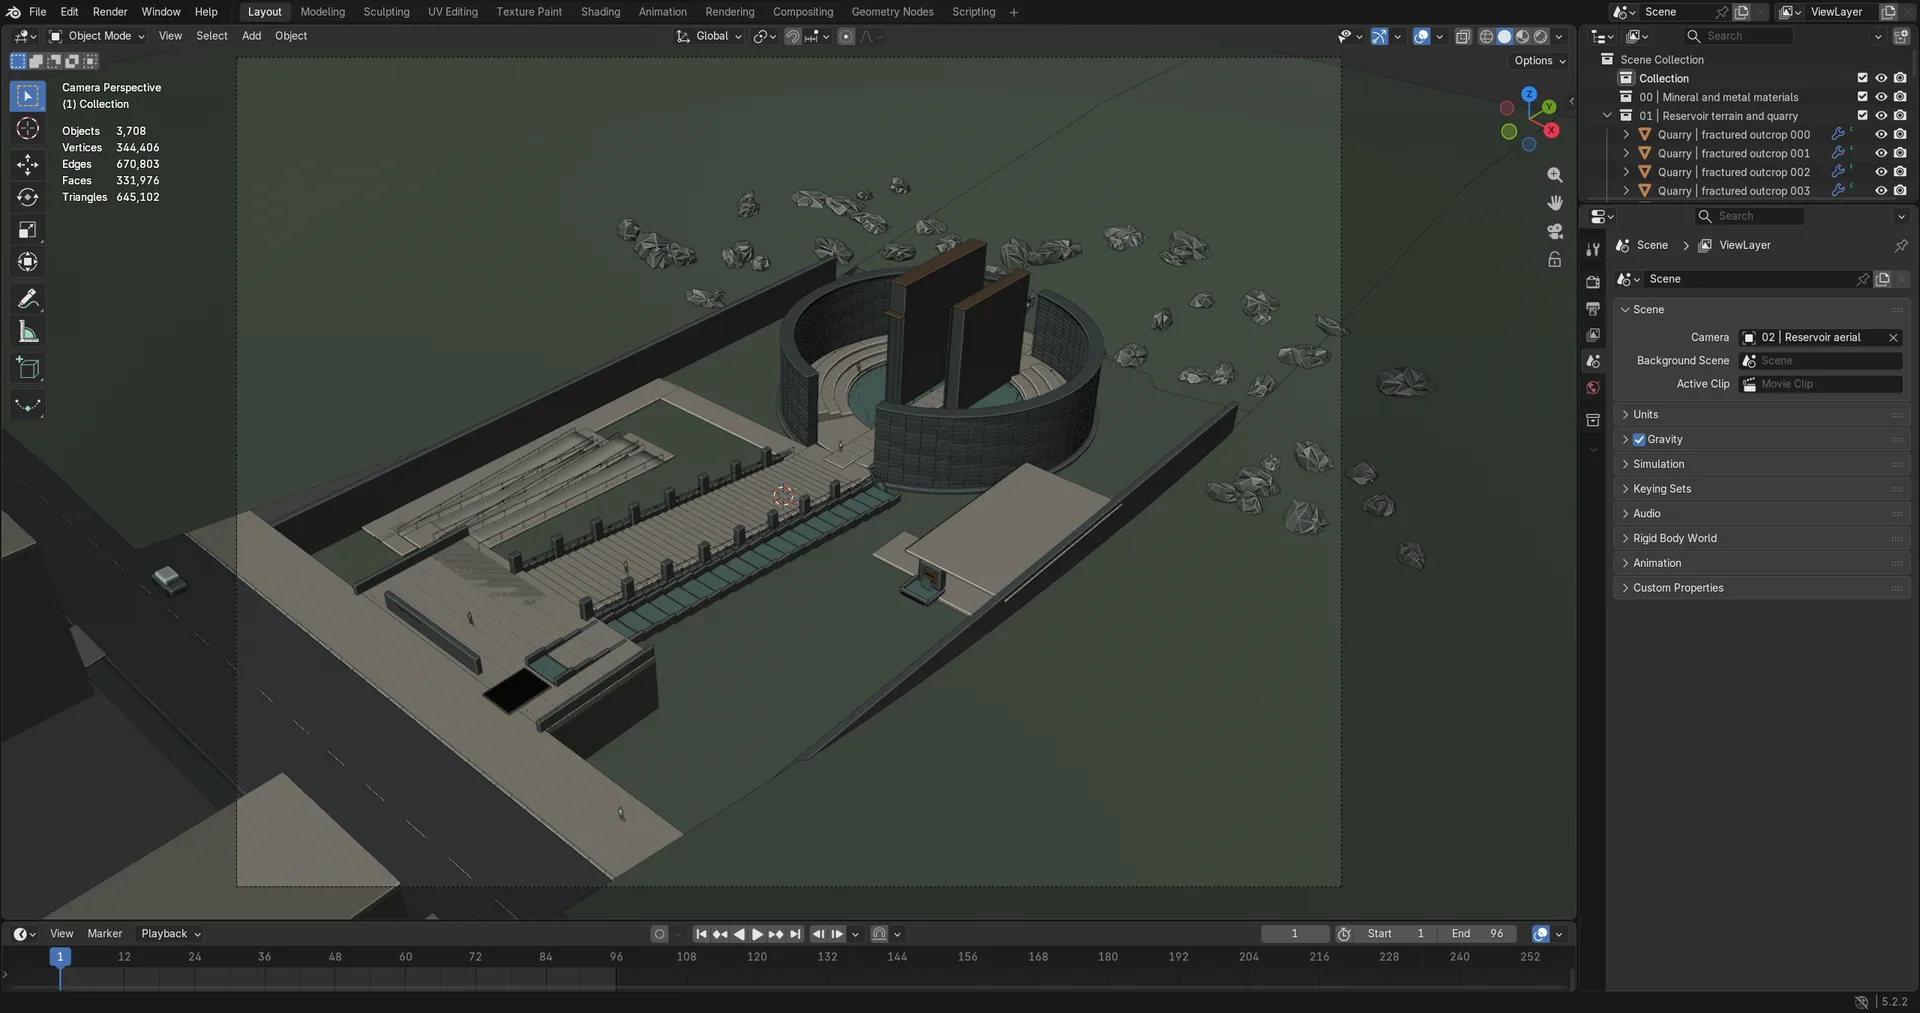Jump to the timeline start frame
1920x1013 pixels.
click(701, 934)
